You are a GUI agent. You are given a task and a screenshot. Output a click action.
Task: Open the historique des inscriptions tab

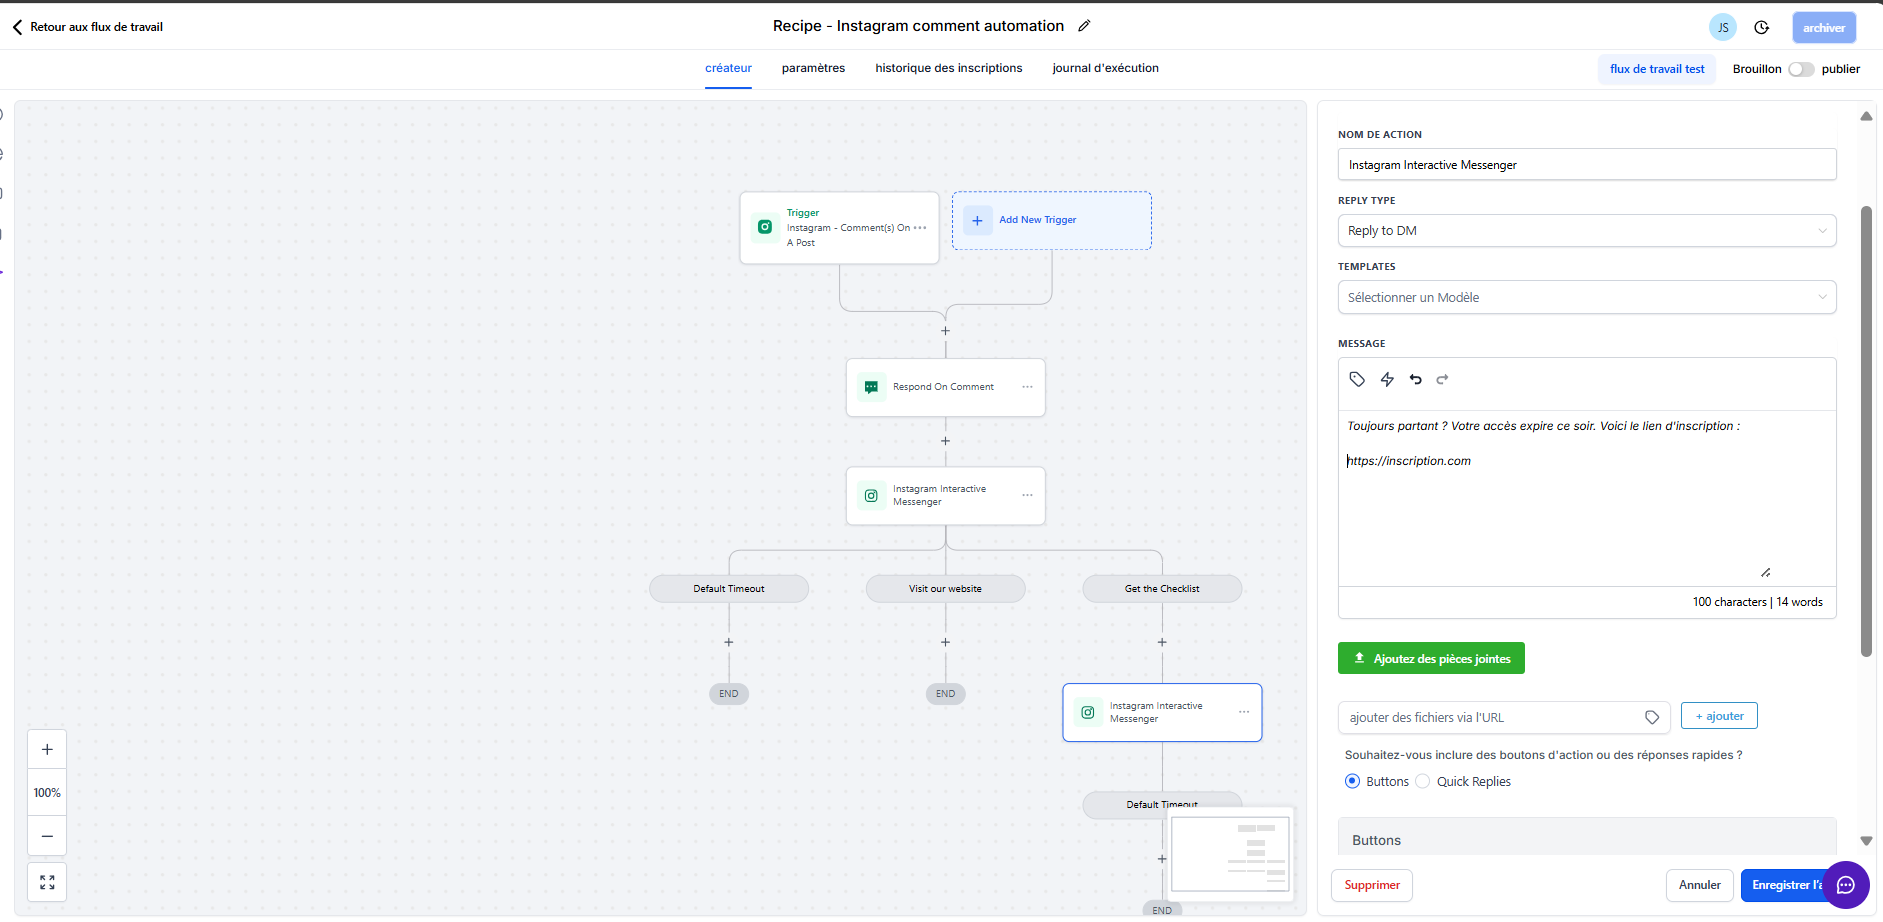[x=947, y=68]
